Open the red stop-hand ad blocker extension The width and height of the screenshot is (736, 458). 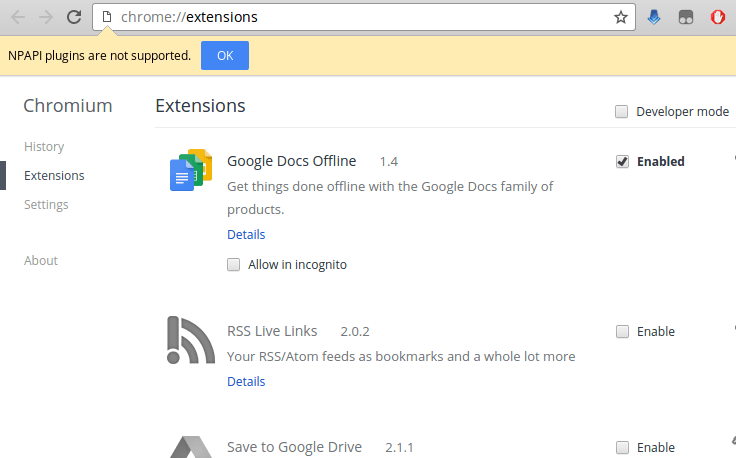tap(717, 17)
